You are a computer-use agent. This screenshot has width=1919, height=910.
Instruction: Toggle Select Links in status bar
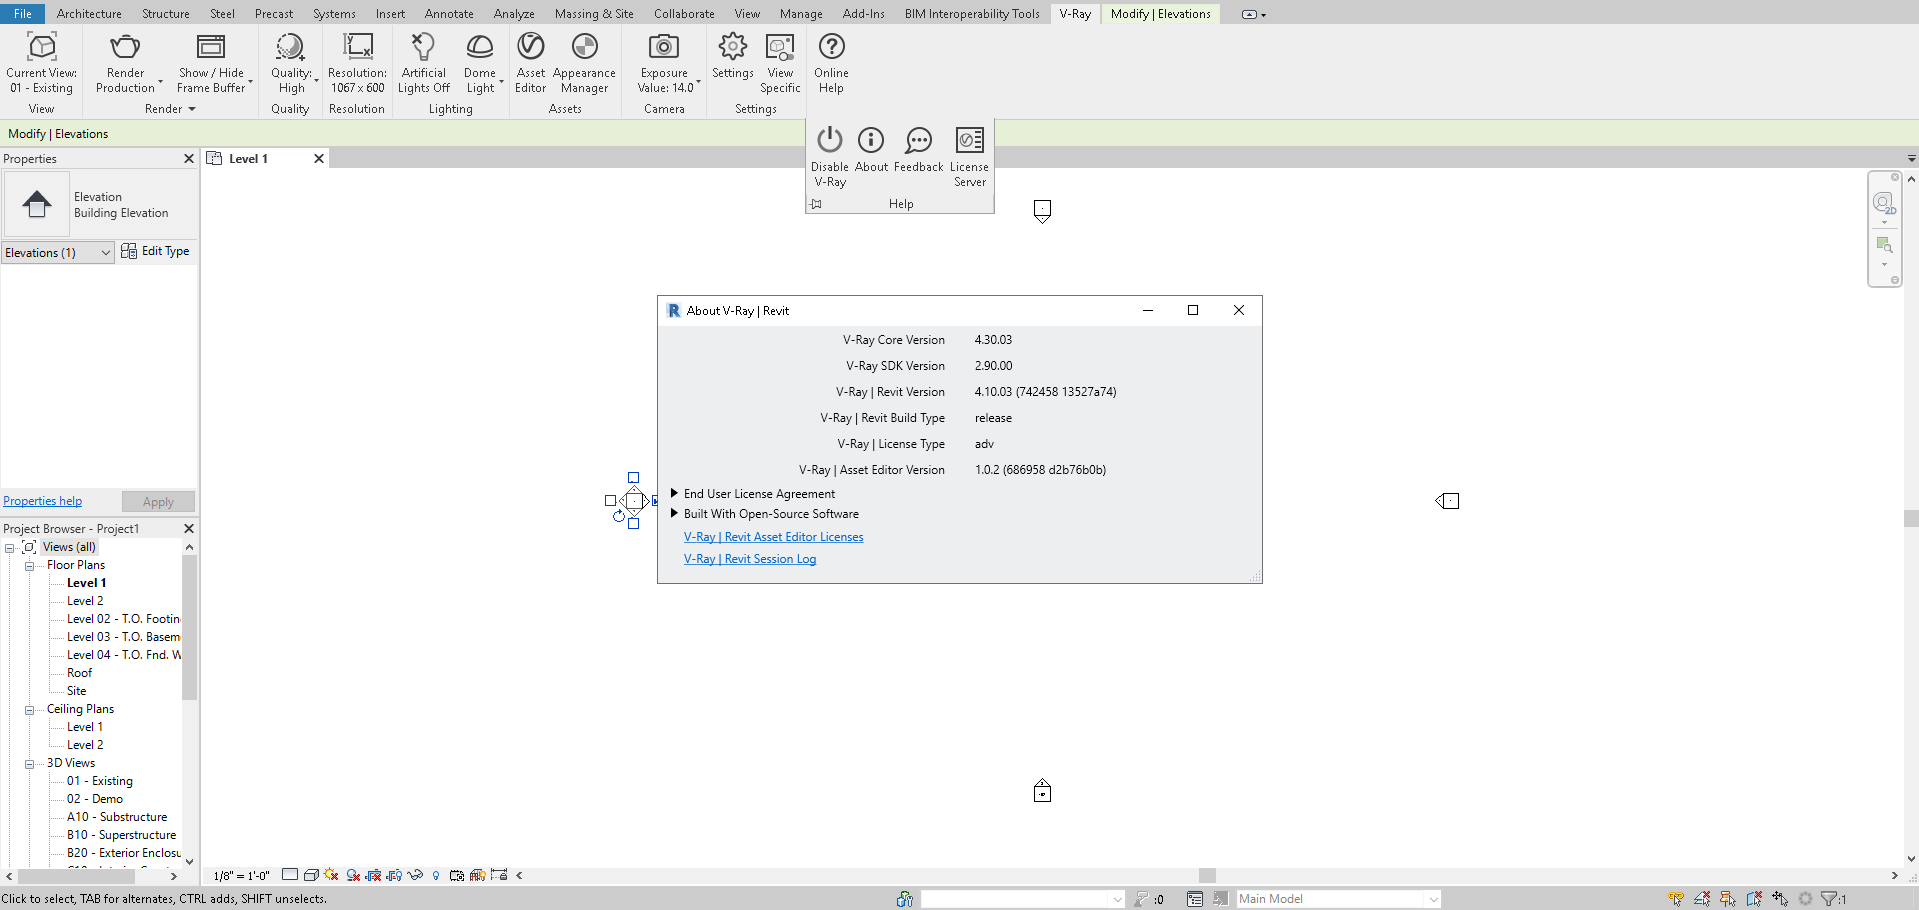1676,899
